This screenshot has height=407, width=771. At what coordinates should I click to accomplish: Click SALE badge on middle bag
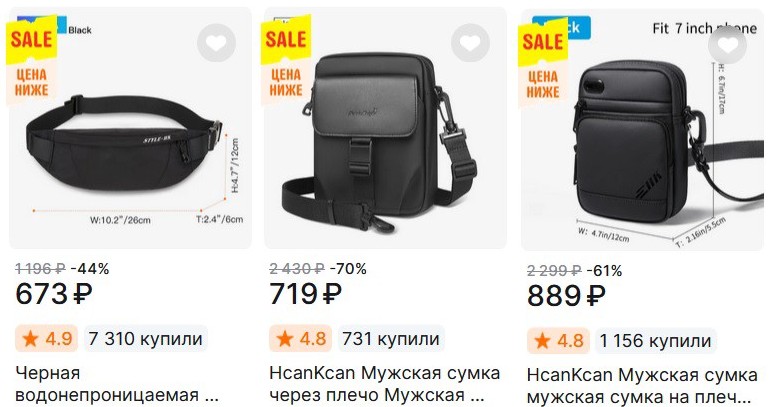286,39
